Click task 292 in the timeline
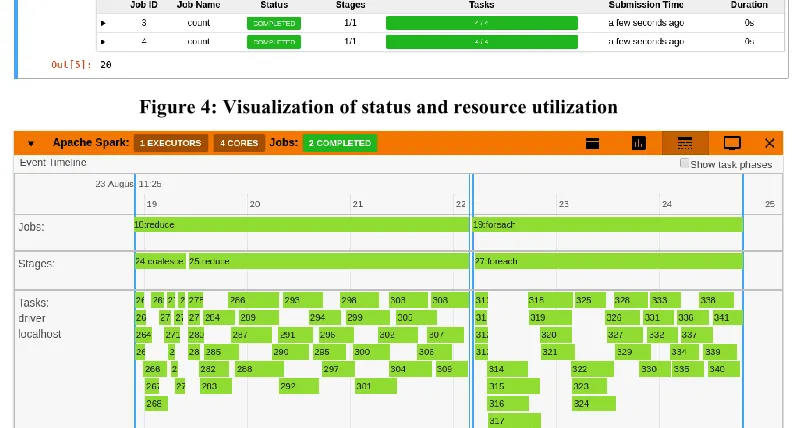 tap(299, 386)
